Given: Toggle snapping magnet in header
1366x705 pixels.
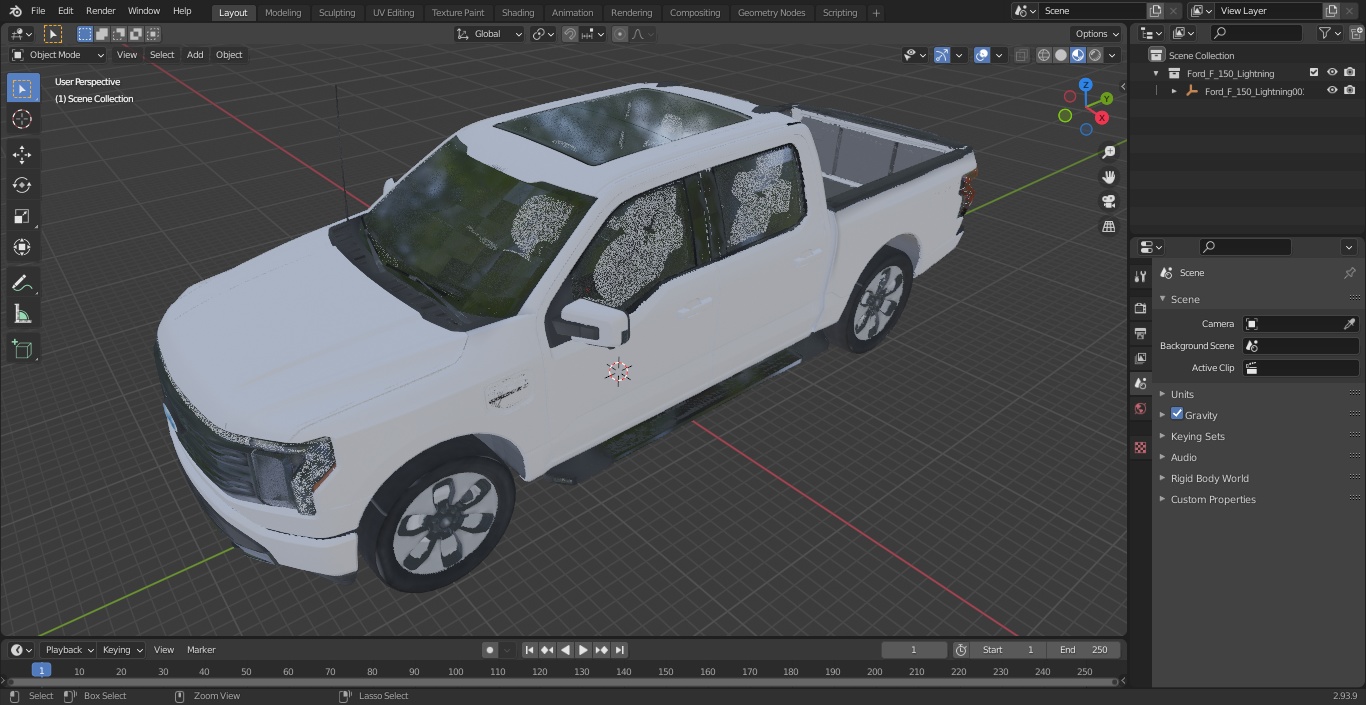Looking at the screenshot, I should (x=569, y=34).
